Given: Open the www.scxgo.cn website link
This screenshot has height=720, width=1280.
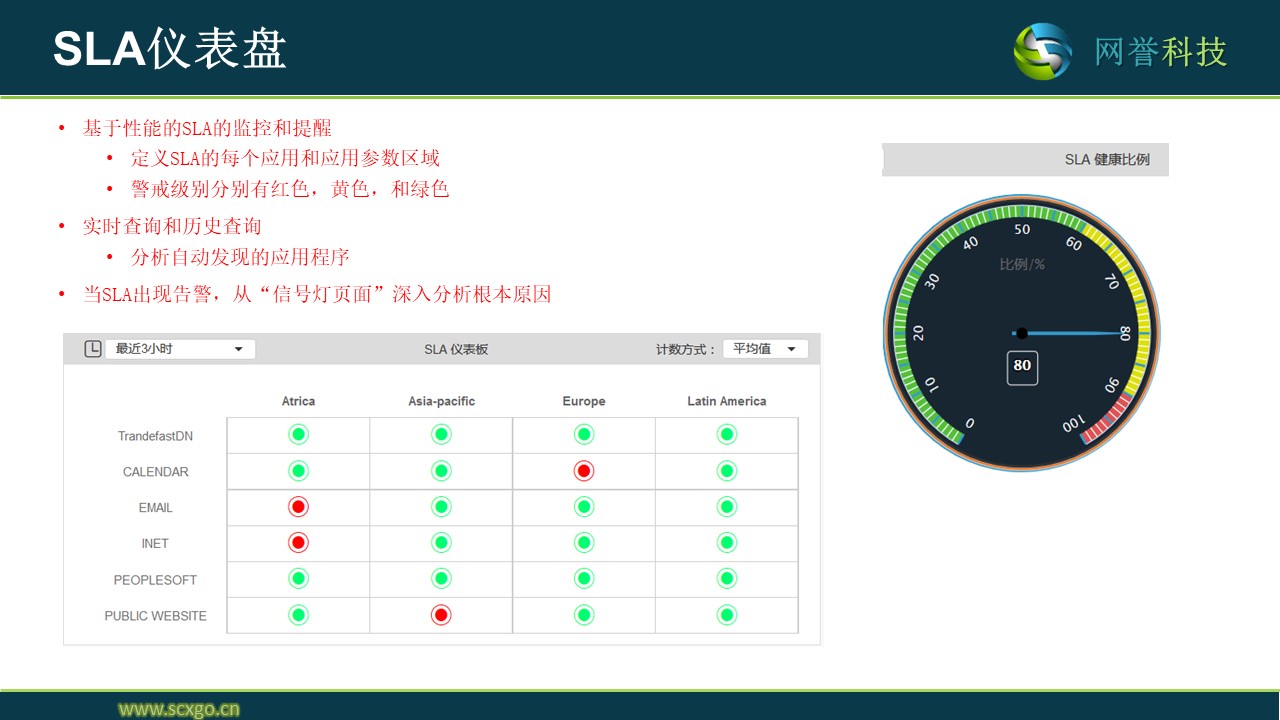Looking at the screenshot, I should [x=179, y=709].
